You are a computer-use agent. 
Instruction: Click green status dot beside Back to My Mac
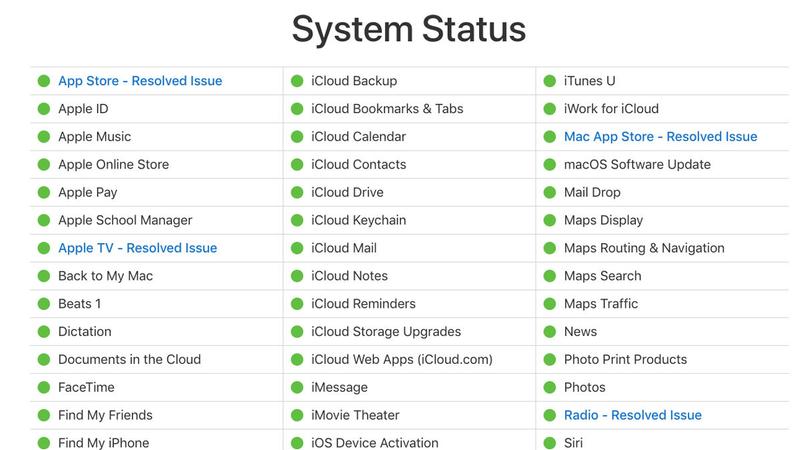(x=44, y=276)
